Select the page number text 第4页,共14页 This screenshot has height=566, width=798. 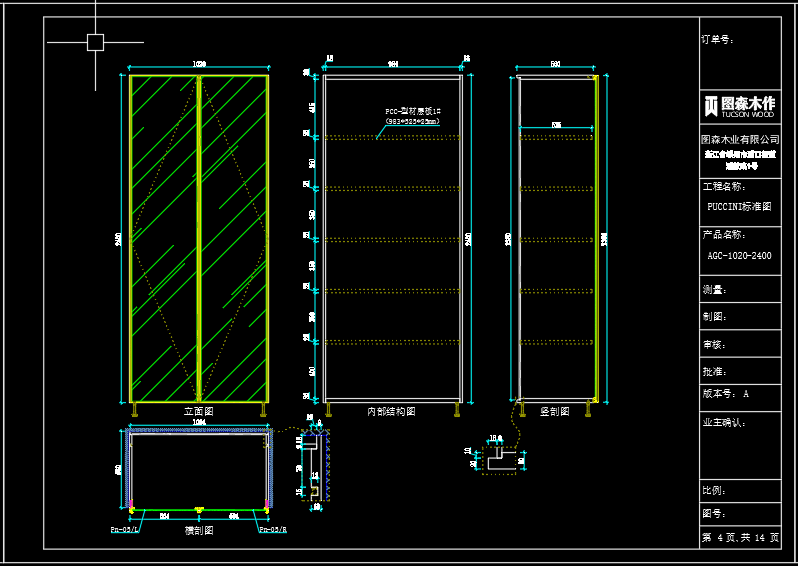(x=739, y=538)
